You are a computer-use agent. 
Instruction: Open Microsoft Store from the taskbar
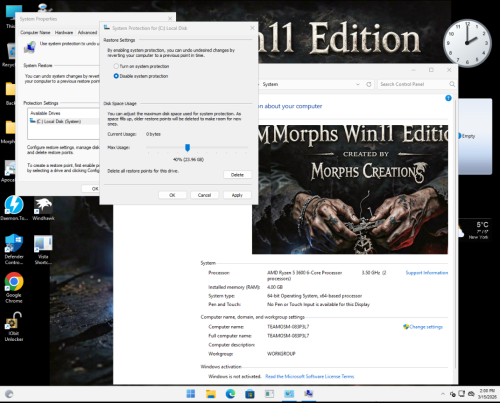(250, 394)
